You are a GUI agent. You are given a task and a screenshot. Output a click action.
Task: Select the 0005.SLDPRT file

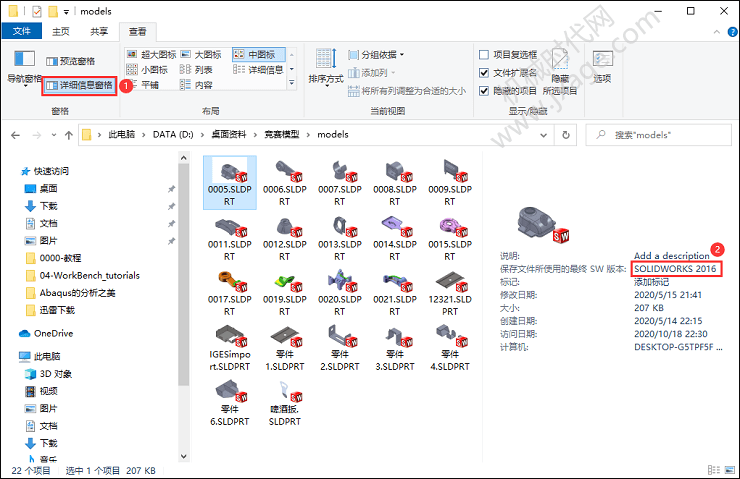point(230,182)
